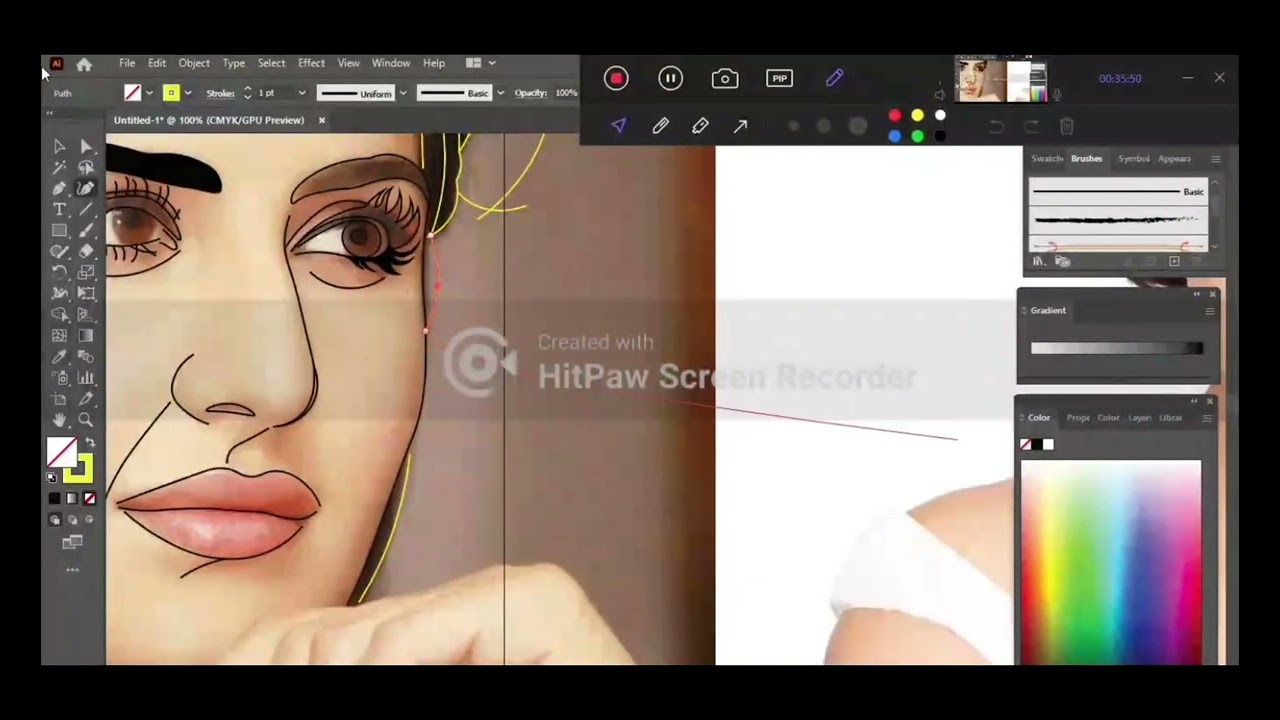Toggle PIP mode in HitPaw recorder
The image size is (1280, 720).
point(779,78)
